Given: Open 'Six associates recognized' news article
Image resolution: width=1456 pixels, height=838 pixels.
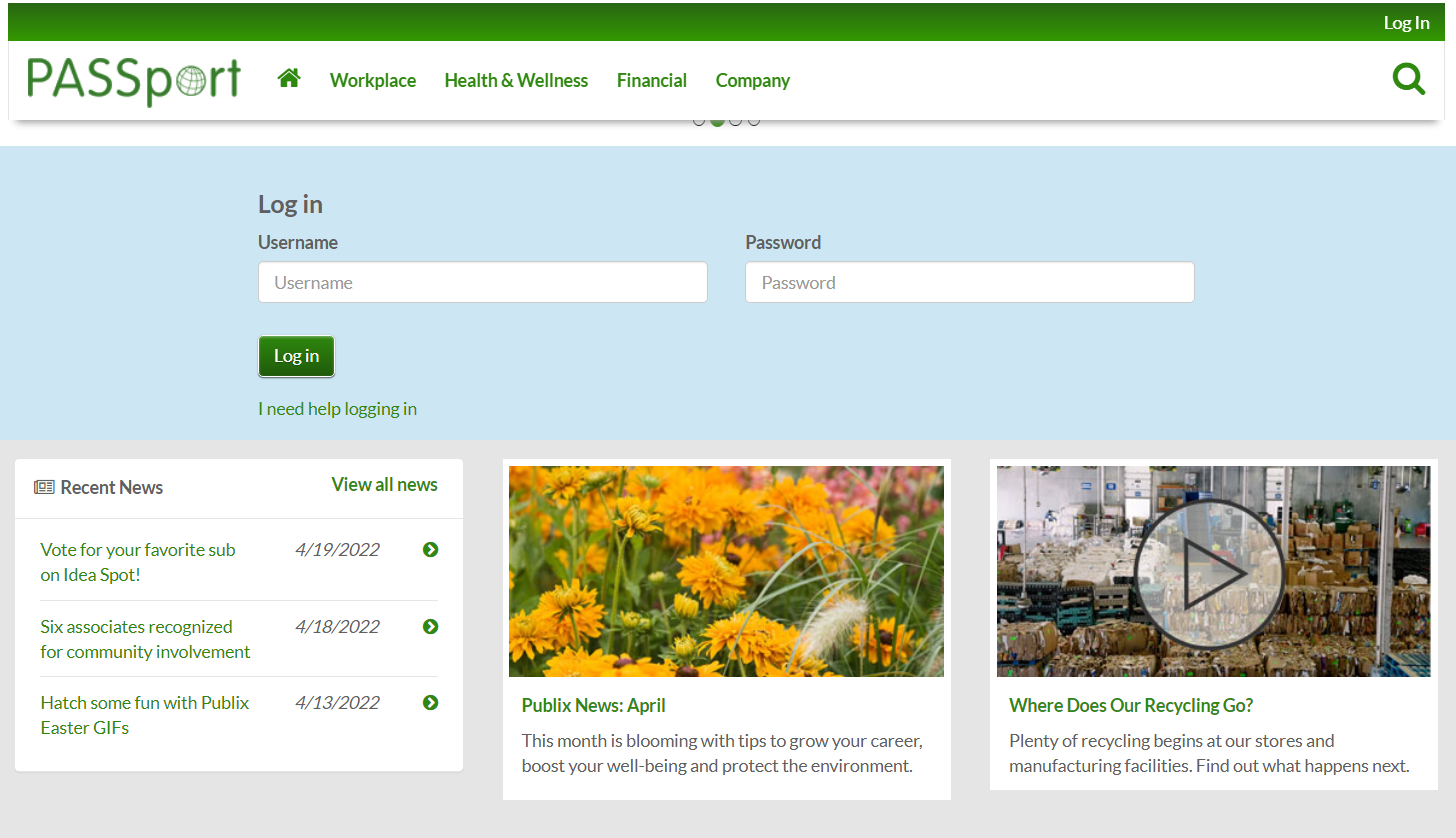Looking at the screenshot, I should 145,639.
